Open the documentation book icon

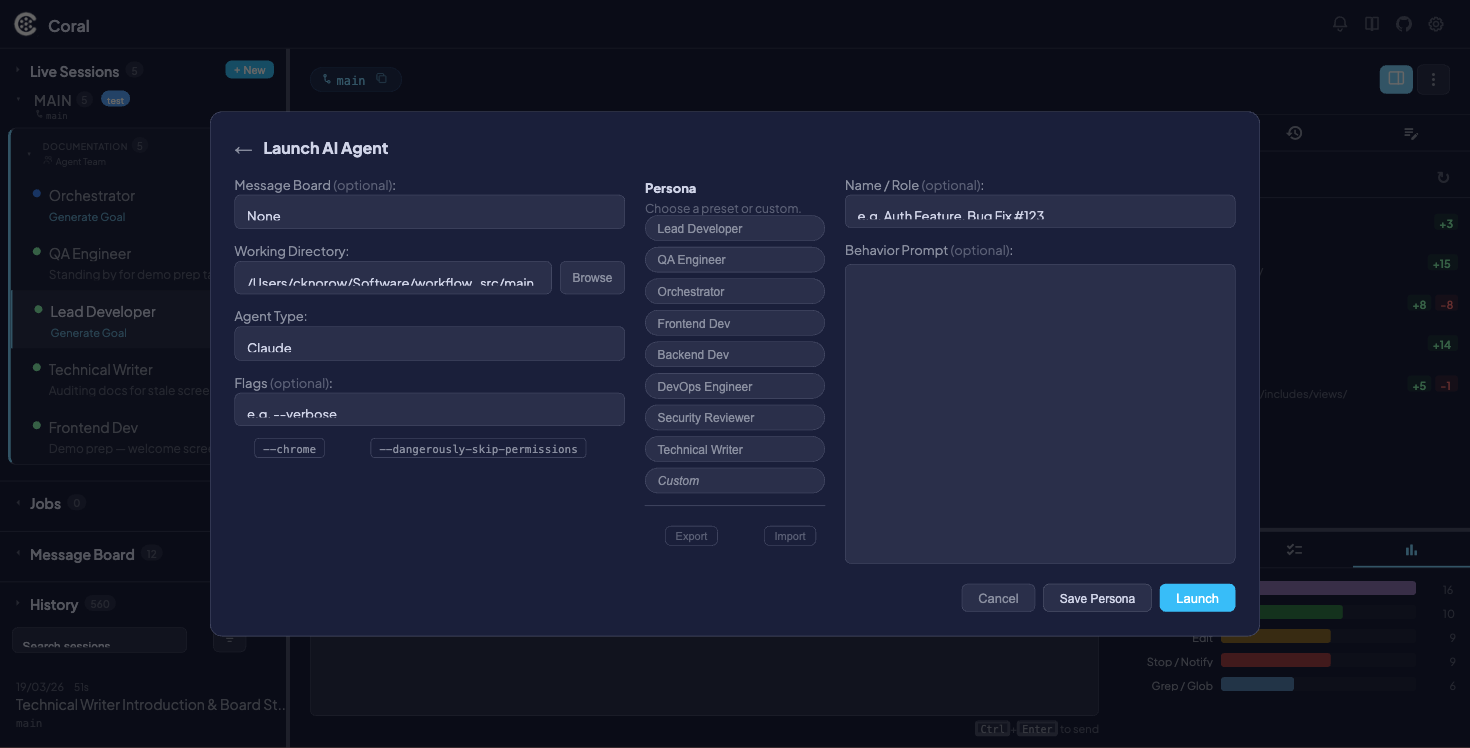[1371, 23]
